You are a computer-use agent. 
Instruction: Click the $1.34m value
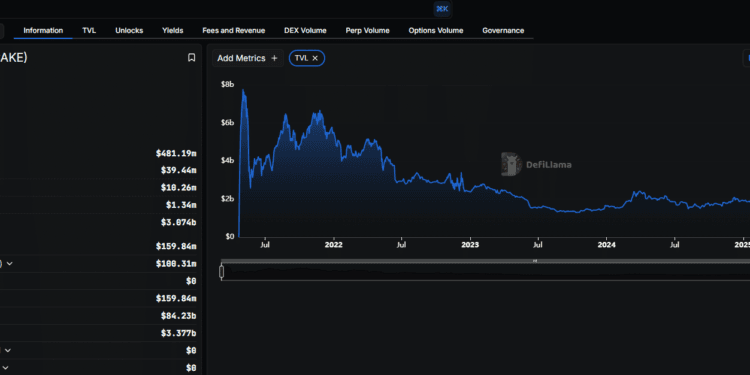pos(181,205)
